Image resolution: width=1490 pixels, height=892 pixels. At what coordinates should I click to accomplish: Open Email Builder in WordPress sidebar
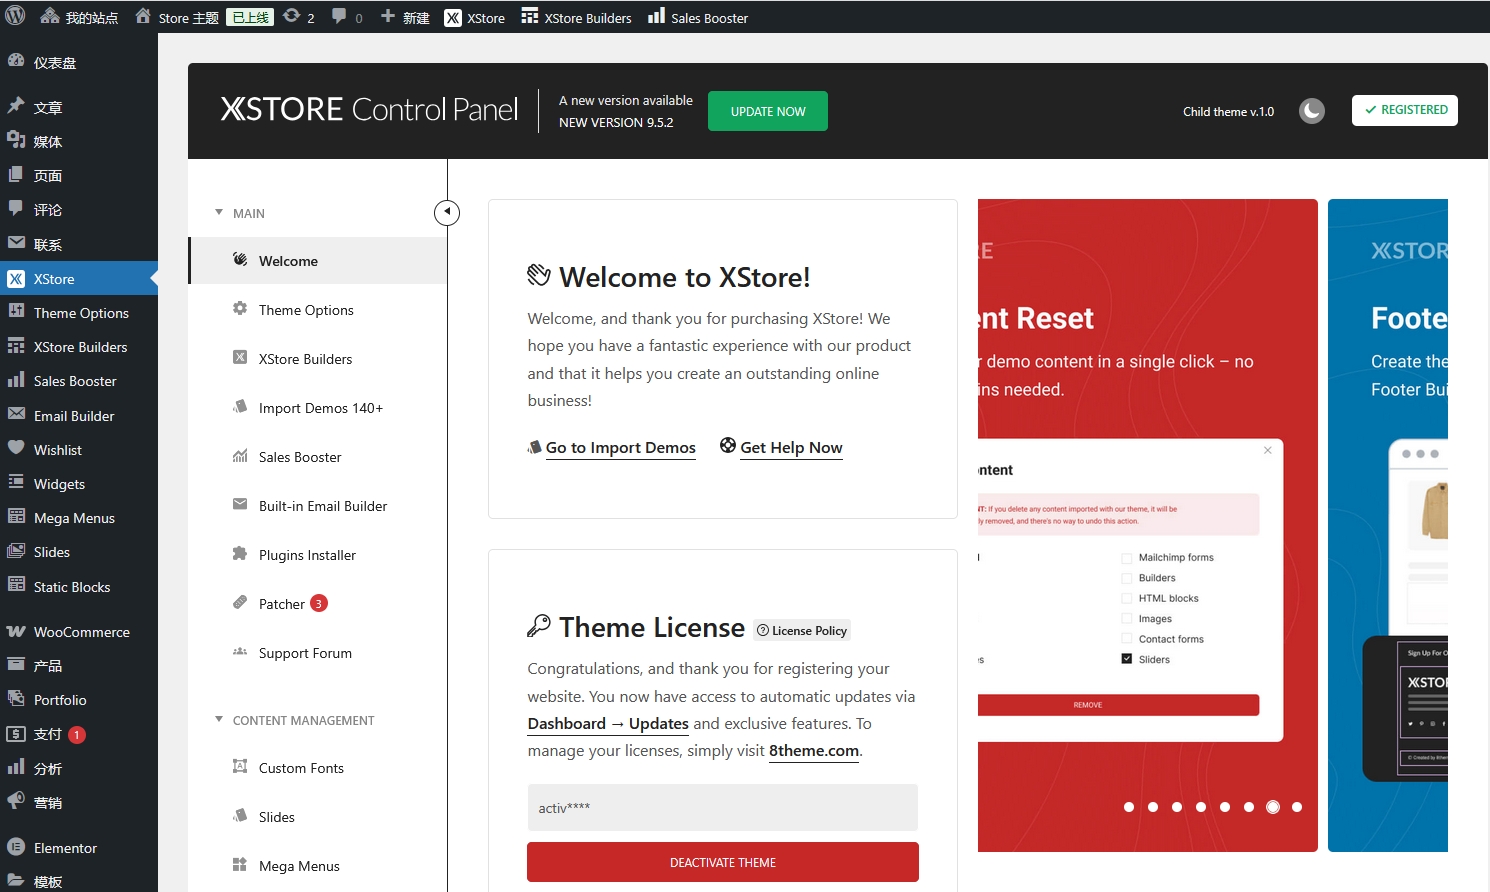coord(79,416)
